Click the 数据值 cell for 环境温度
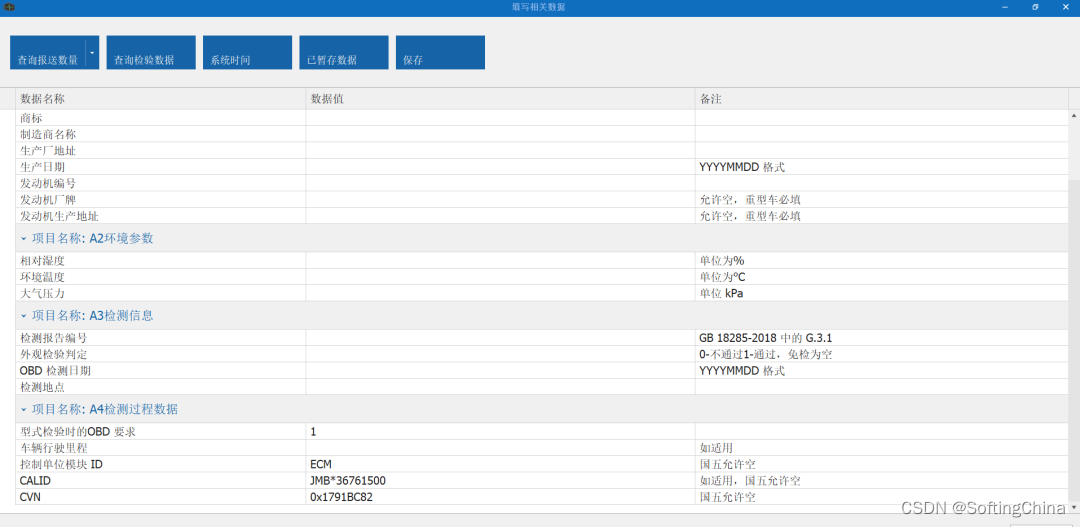 (x=500, y=278)
